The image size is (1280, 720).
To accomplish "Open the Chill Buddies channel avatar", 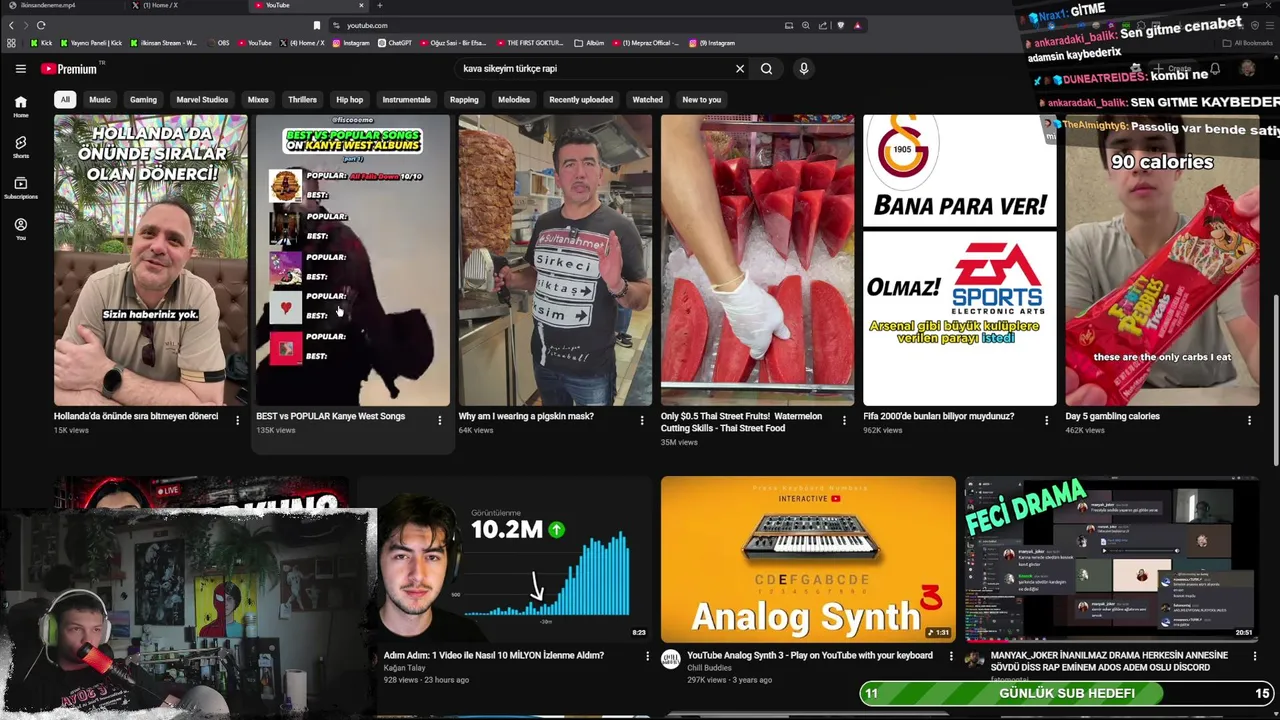I will (670, 659).
